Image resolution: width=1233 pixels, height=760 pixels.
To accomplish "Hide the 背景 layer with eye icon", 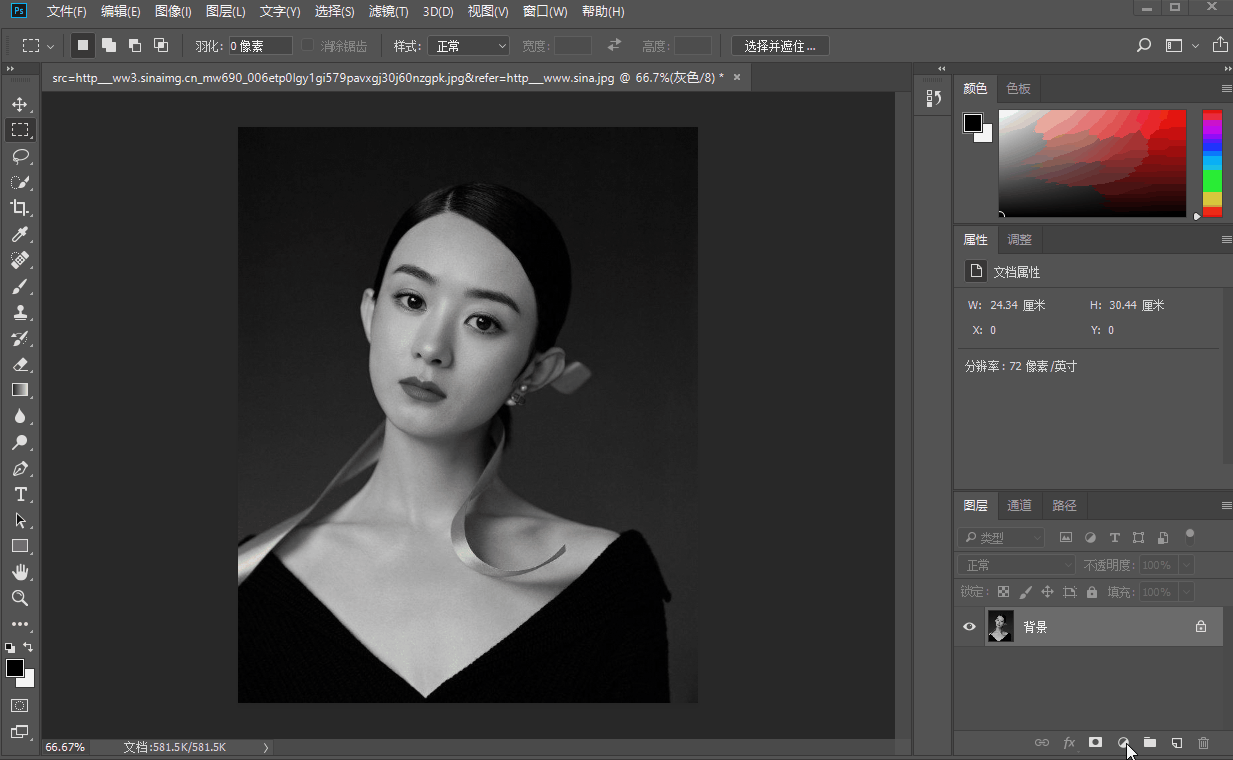I will click(x=969, y=627).
